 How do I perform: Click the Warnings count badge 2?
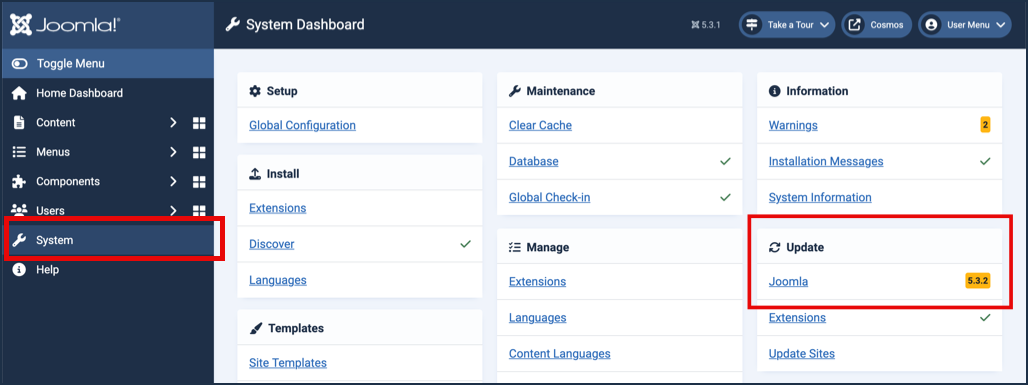[985, 125]
